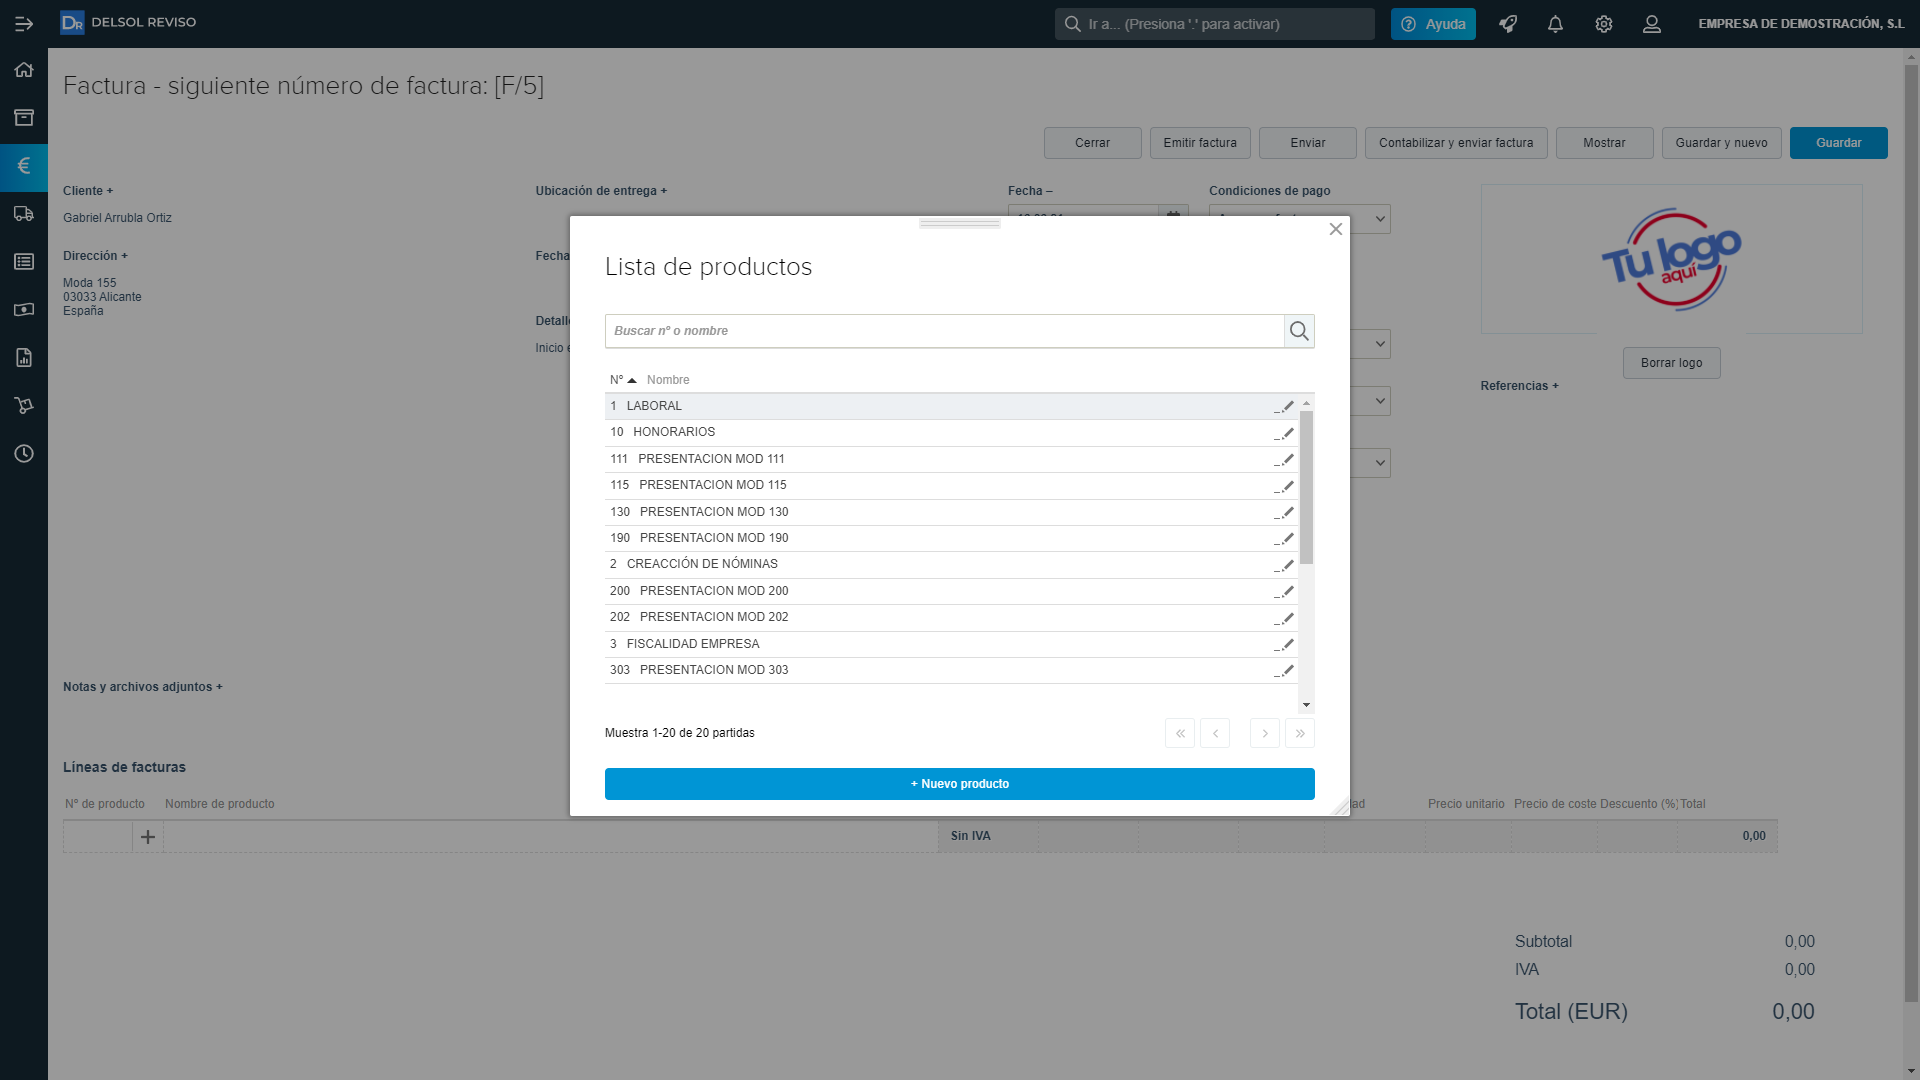Click the + Nuevo producto button
The height and width of the screenshot is (1080, 1920).
(x=959, y=784)
